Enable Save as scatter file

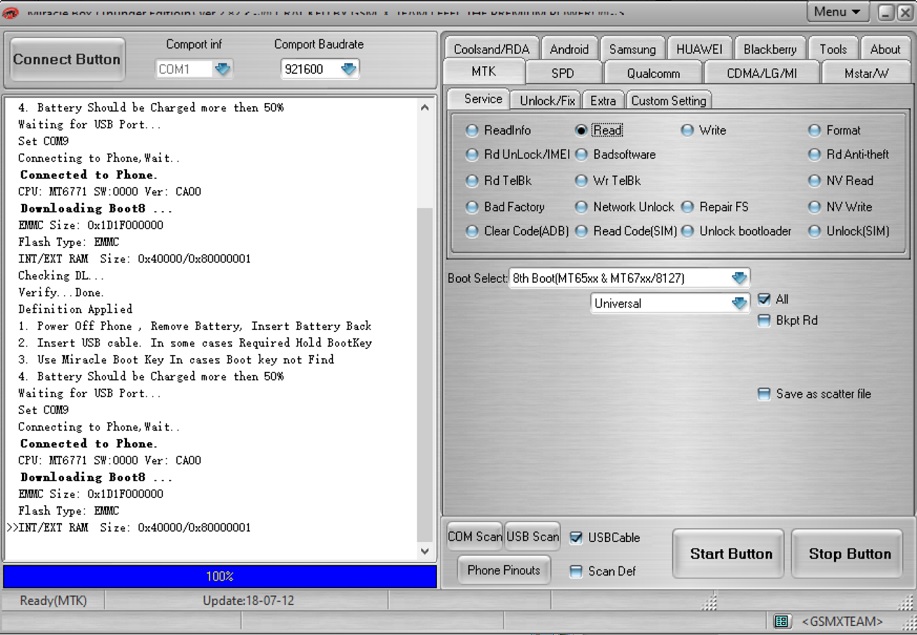click(764, 394)
